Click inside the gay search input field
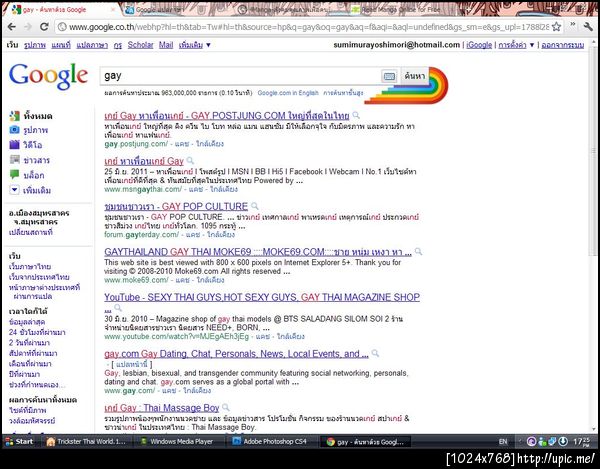Viewport: 600px width, 469px height. 241,76
